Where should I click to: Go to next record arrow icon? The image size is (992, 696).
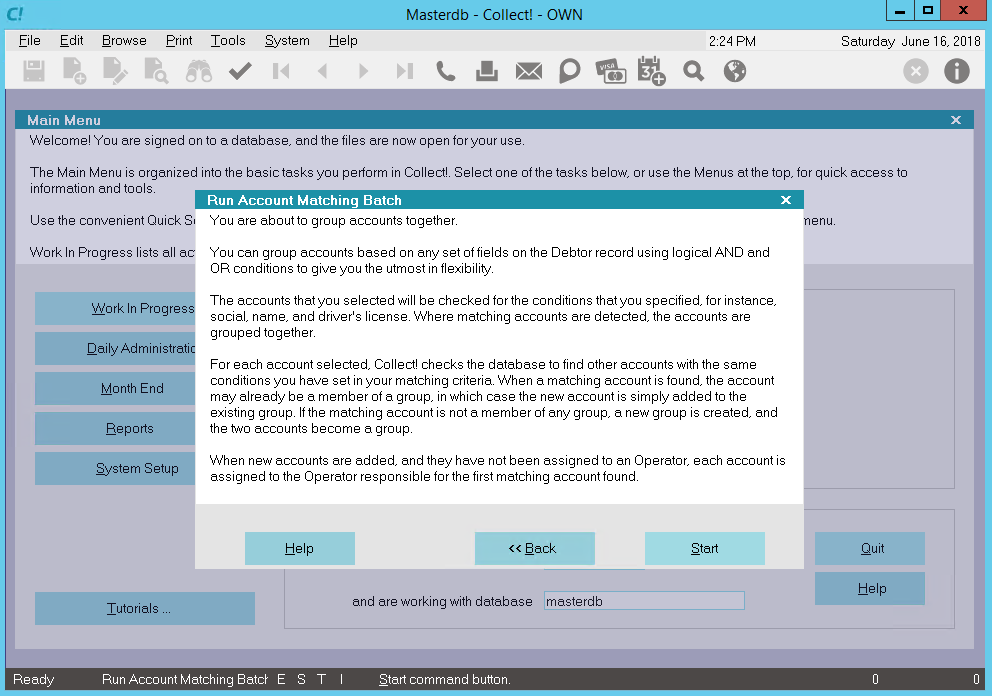(x=363, y=71)
